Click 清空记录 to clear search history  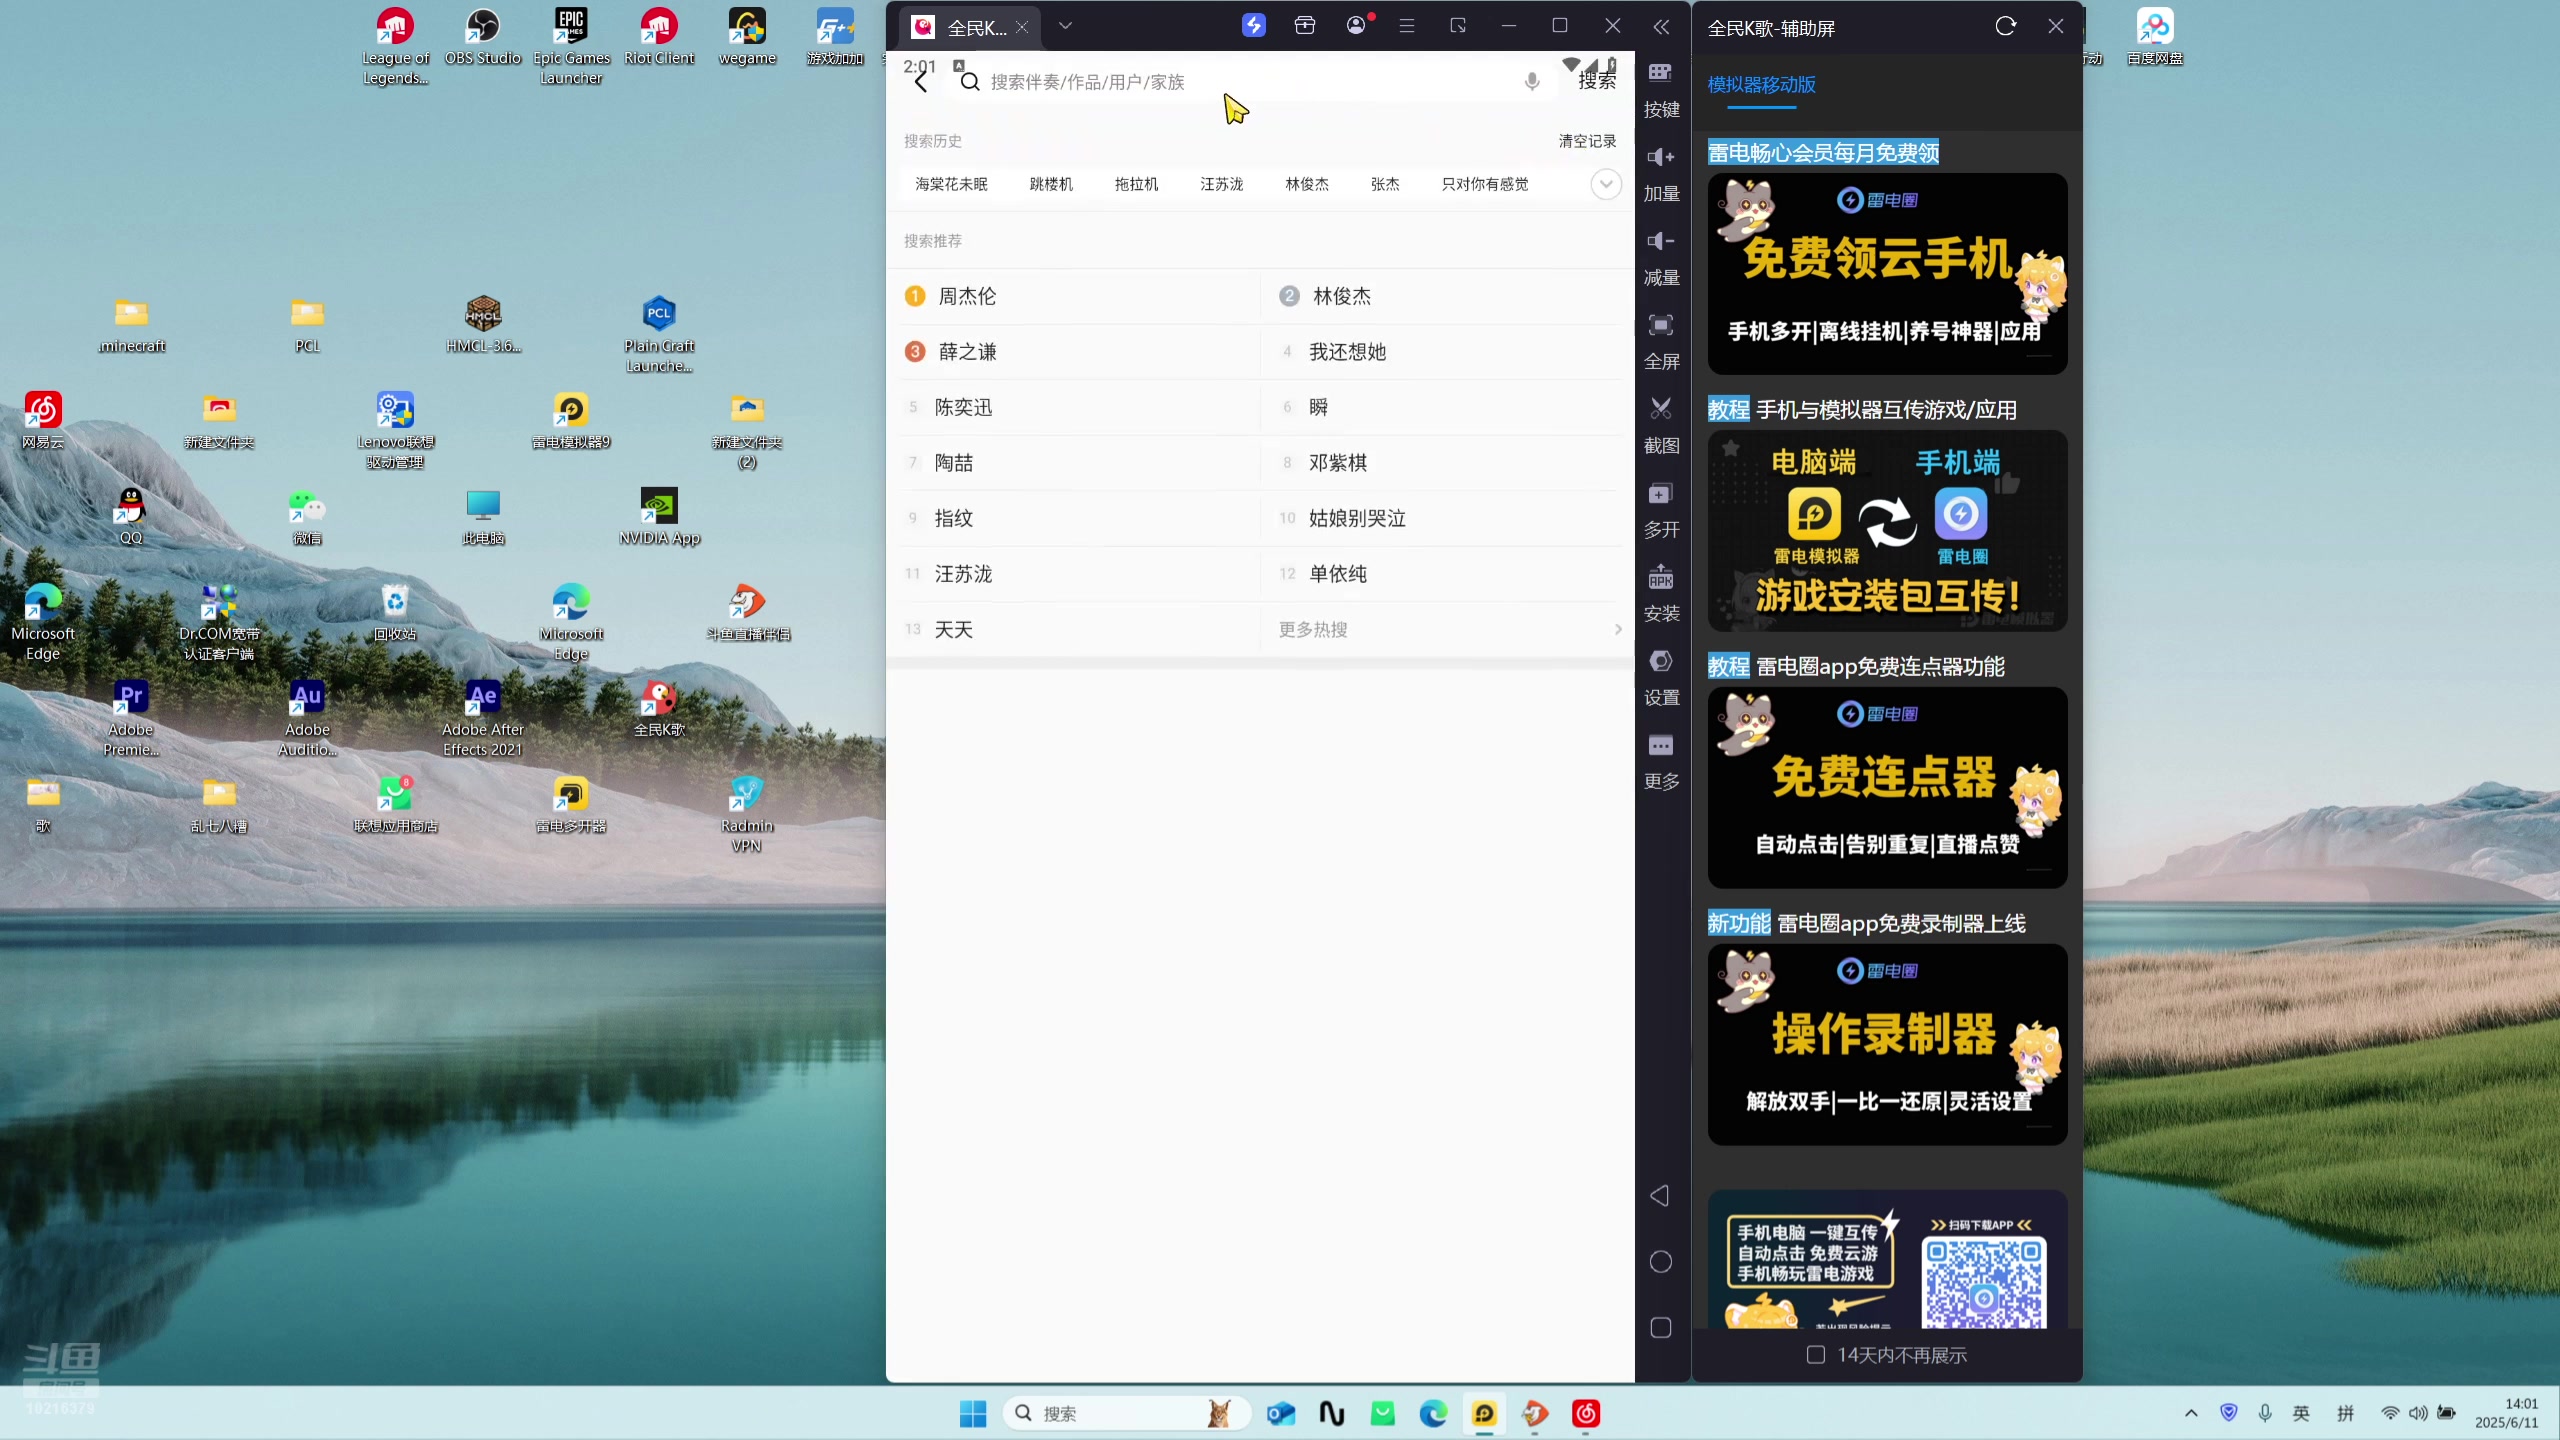1587,141
